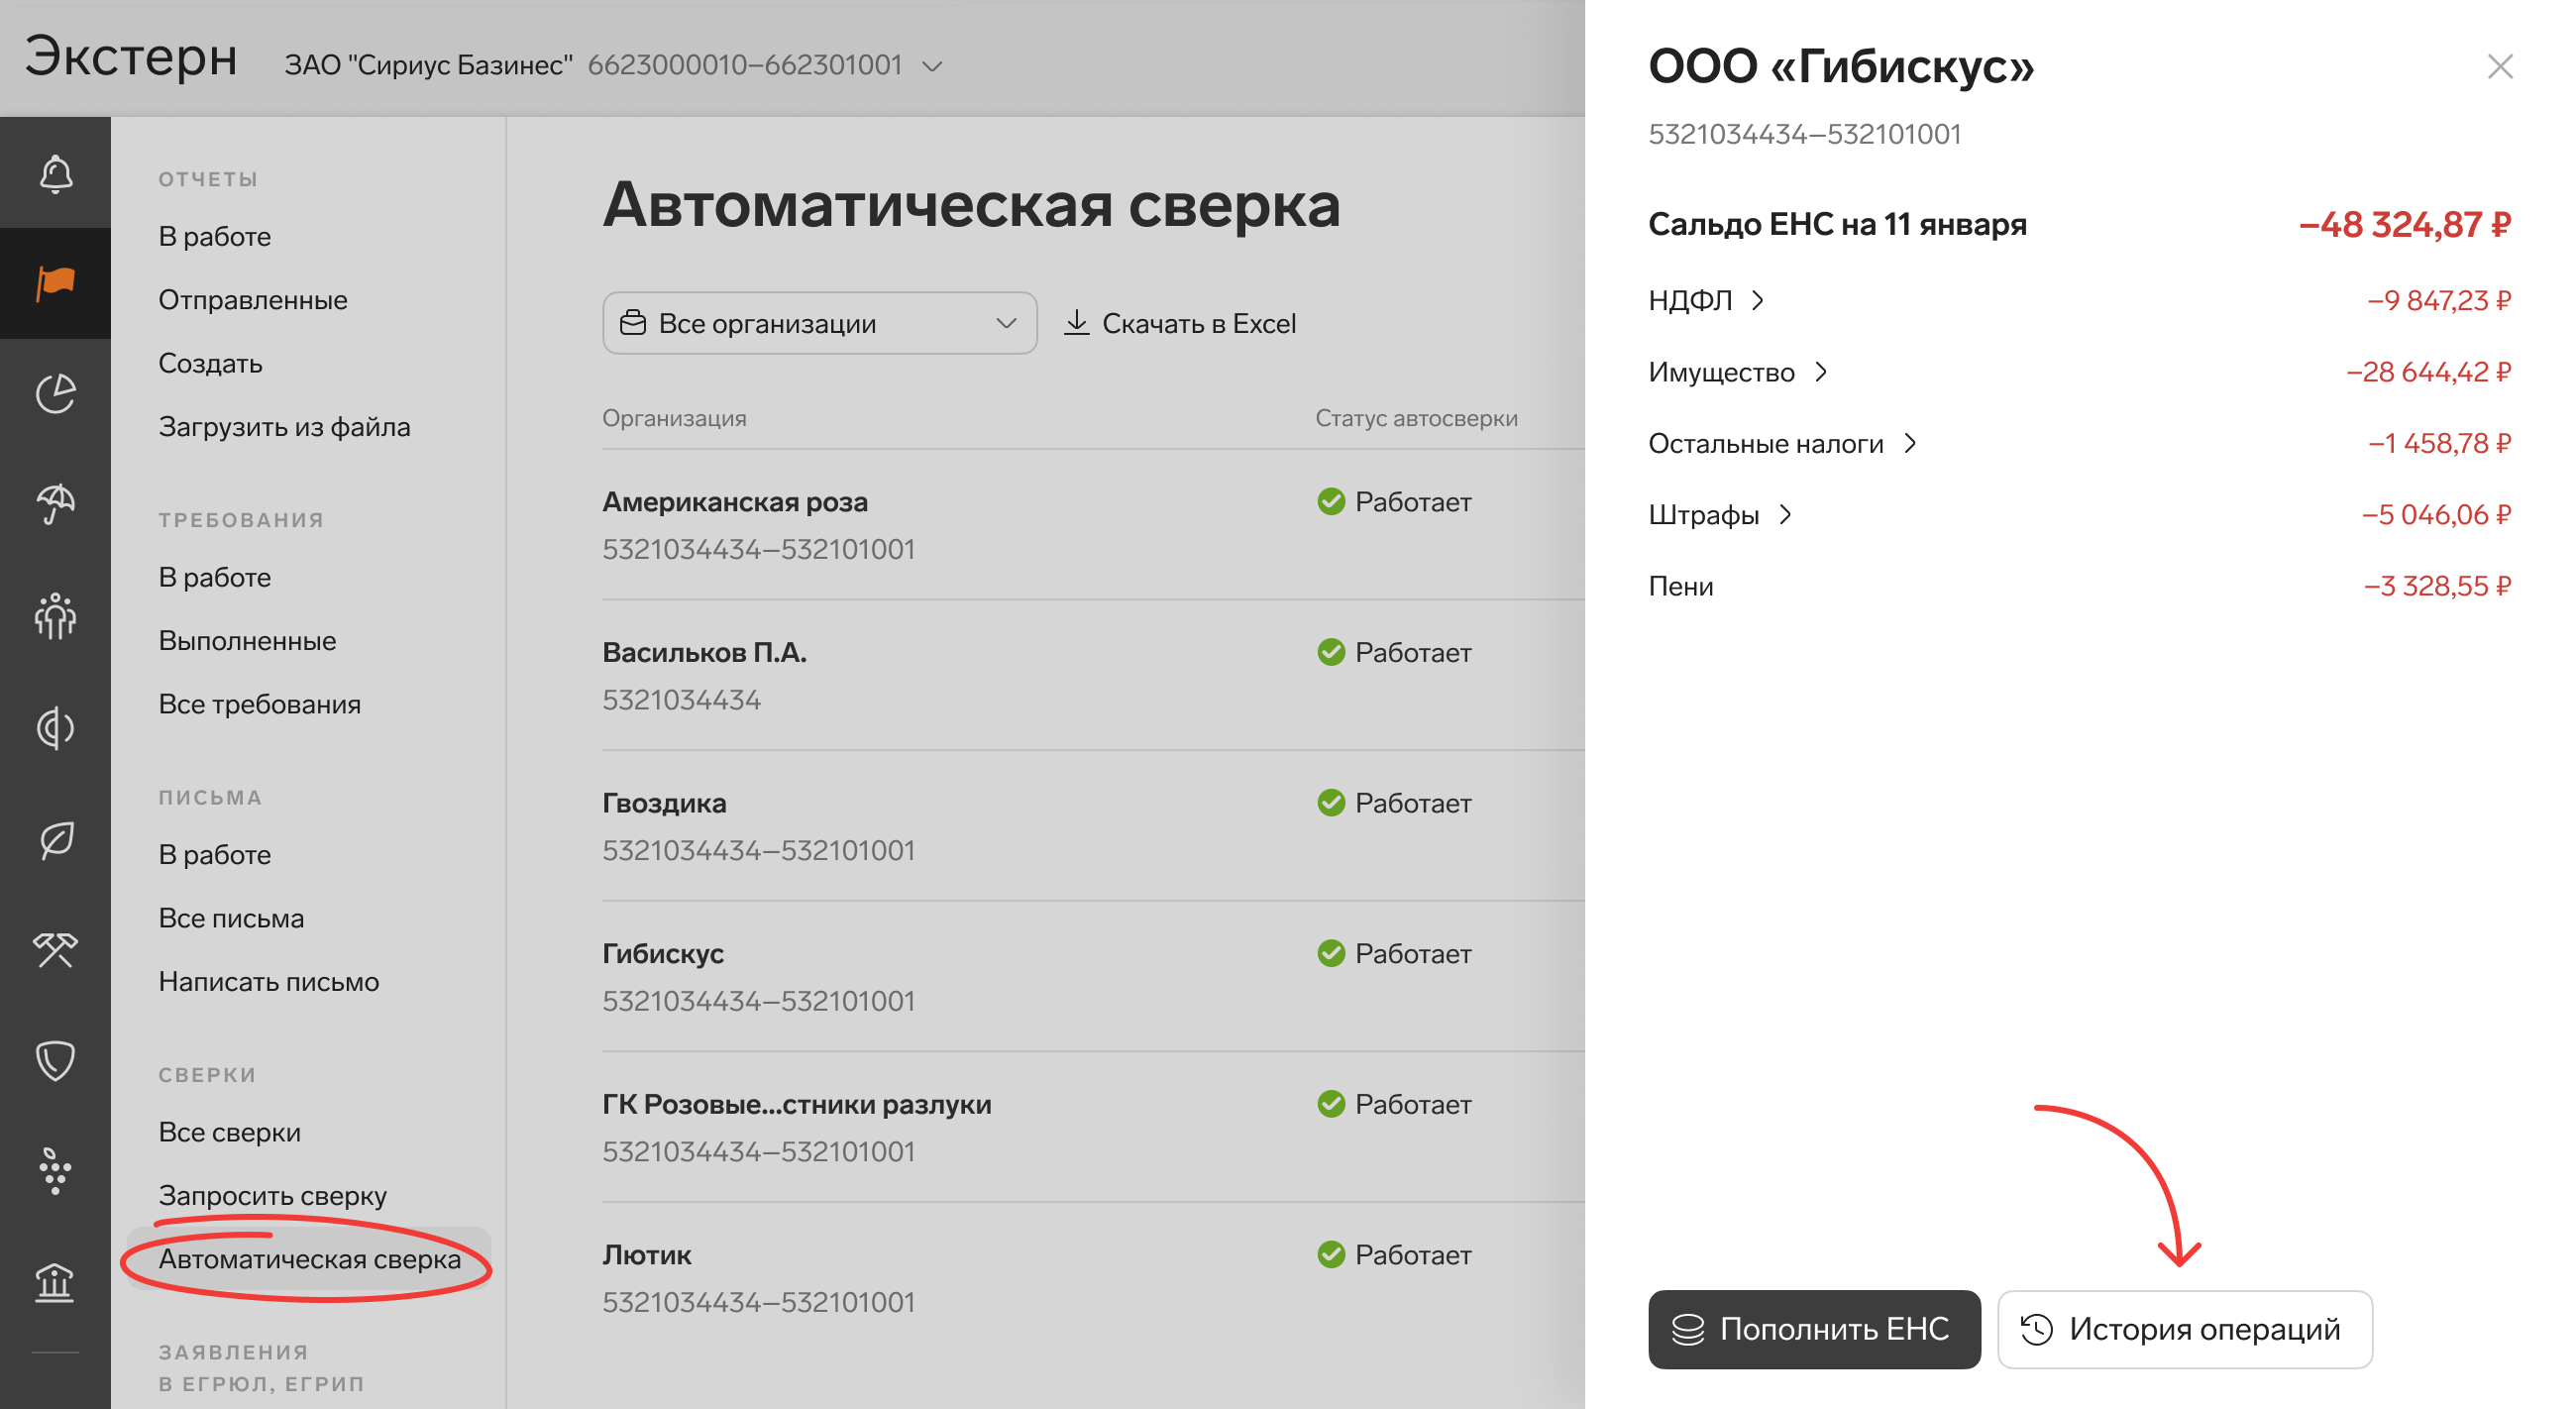Viewport: 2576px width, 1409px height.
Task: Select the orange flag reports icon
Action: coord(55,283)
